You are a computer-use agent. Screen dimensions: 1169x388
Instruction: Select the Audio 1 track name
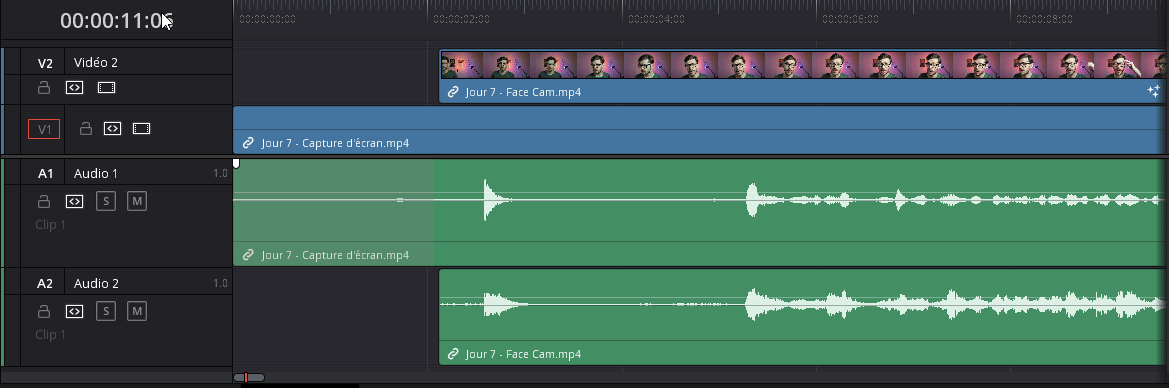[95, 174]
